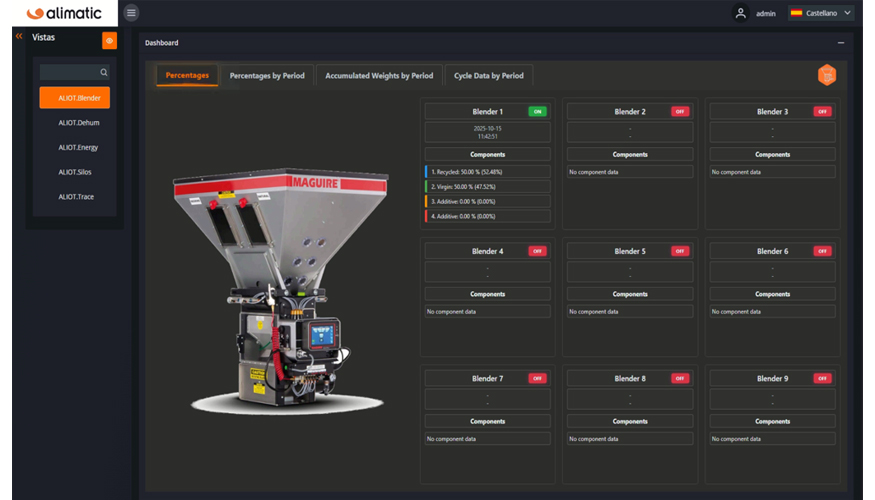Minimize the Dashboard panel

pyautogui.click(x=841, y=42)
